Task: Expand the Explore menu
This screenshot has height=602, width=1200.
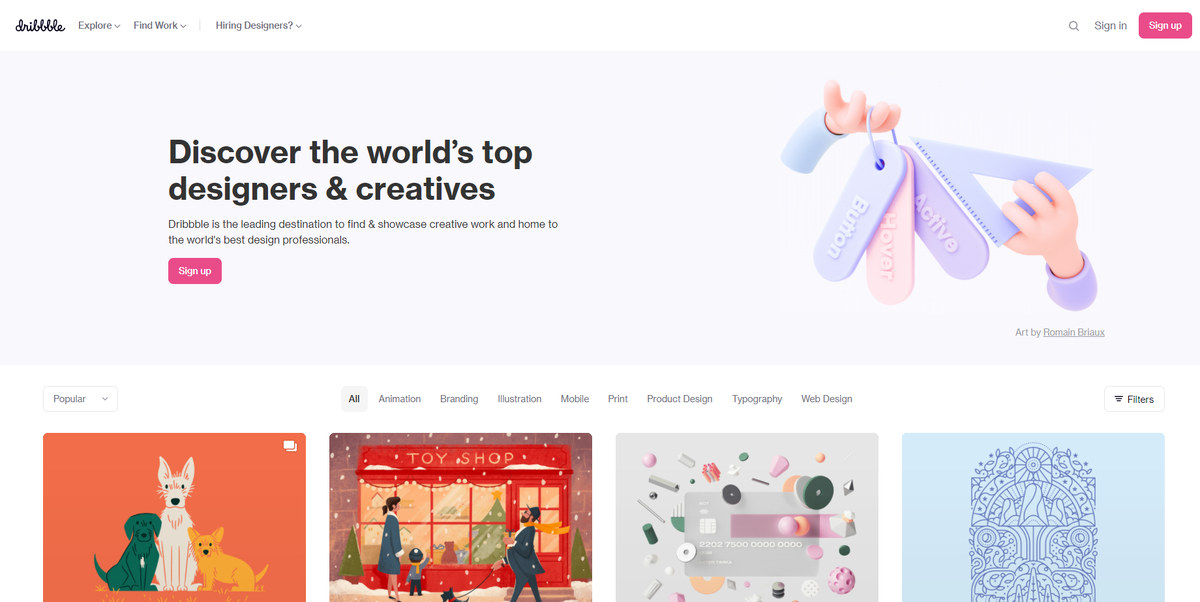Action: point(99,26)
